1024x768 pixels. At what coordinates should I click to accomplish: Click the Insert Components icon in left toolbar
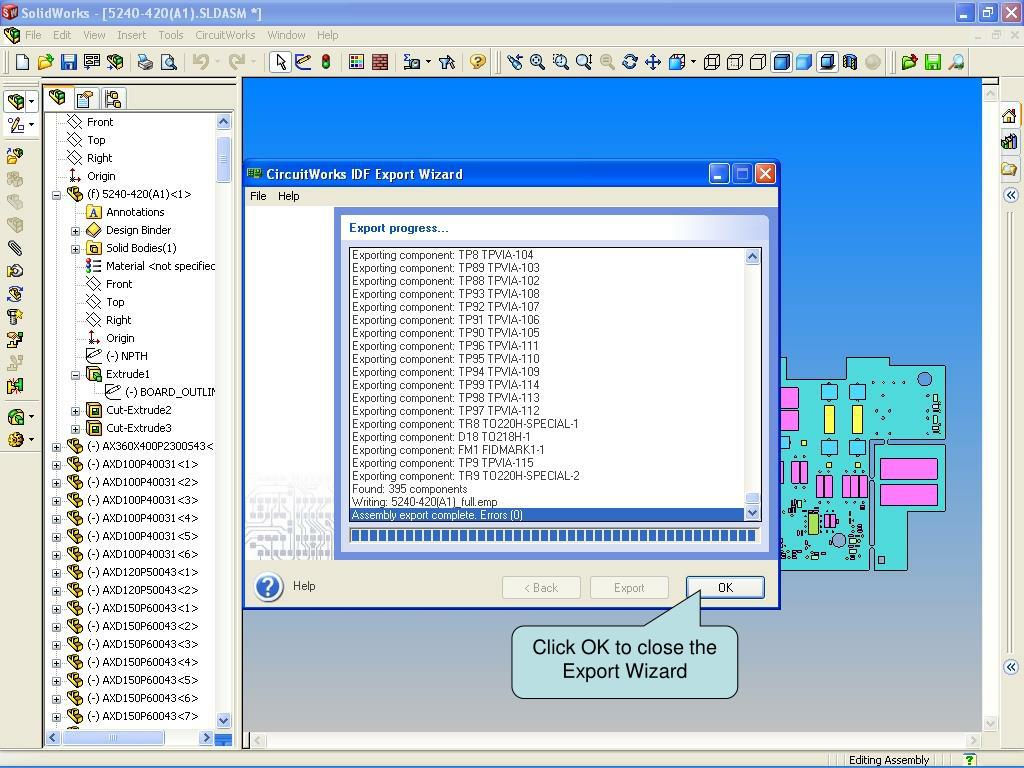point(15,156)
